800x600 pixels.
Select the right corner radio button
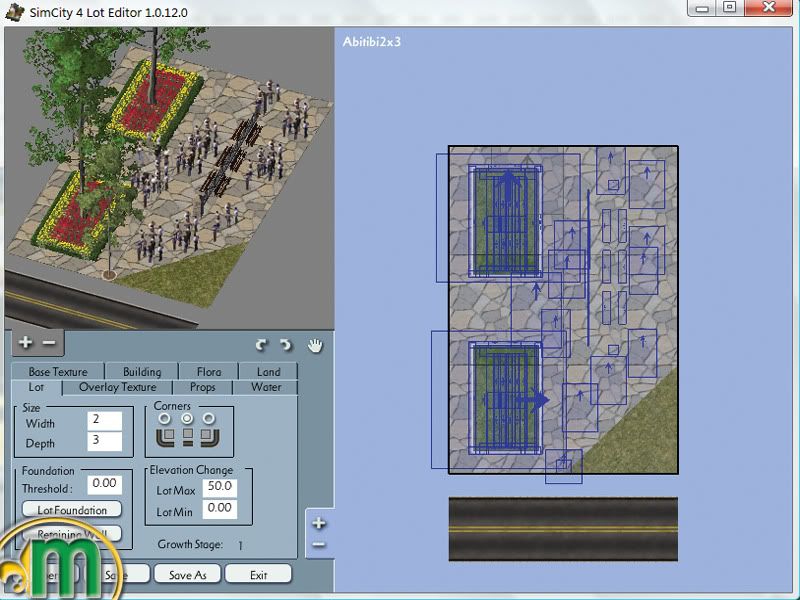point(208,418)
